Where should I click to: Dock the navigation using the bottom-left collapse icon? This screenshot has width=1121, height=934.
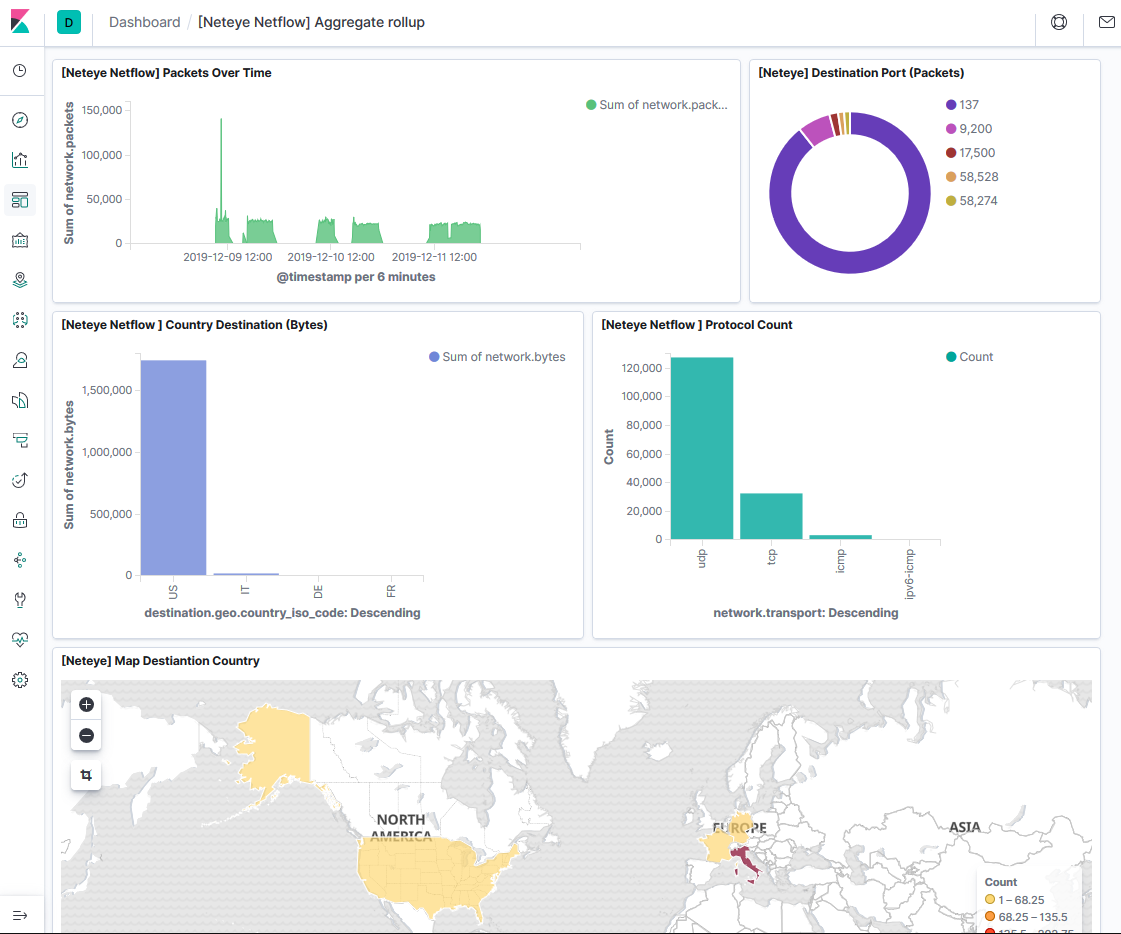click(x=20, y=914)
